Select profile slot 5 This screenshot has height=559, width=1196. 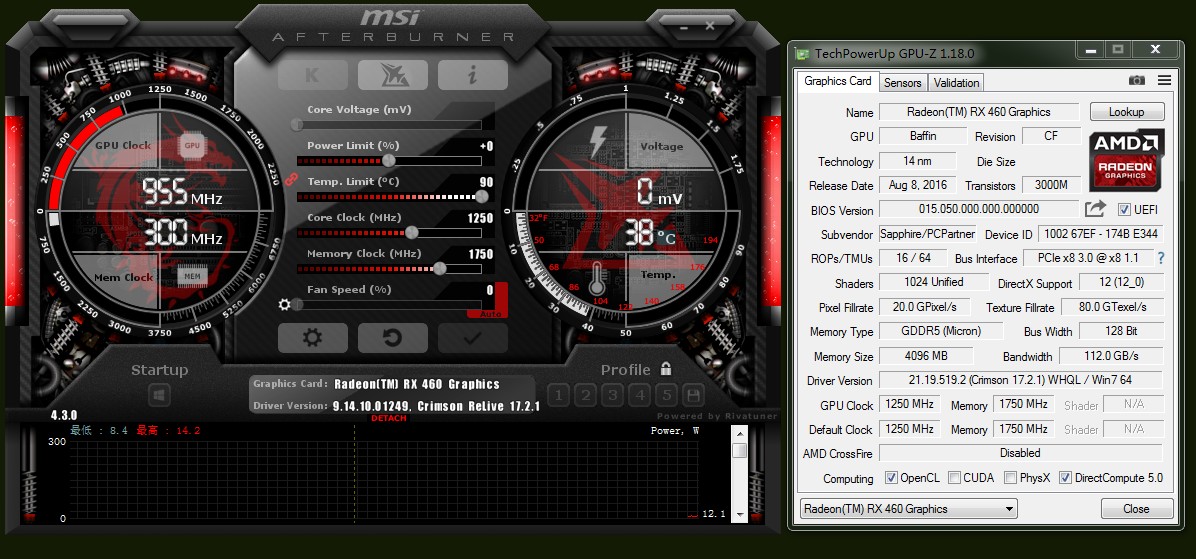[667, 395]
